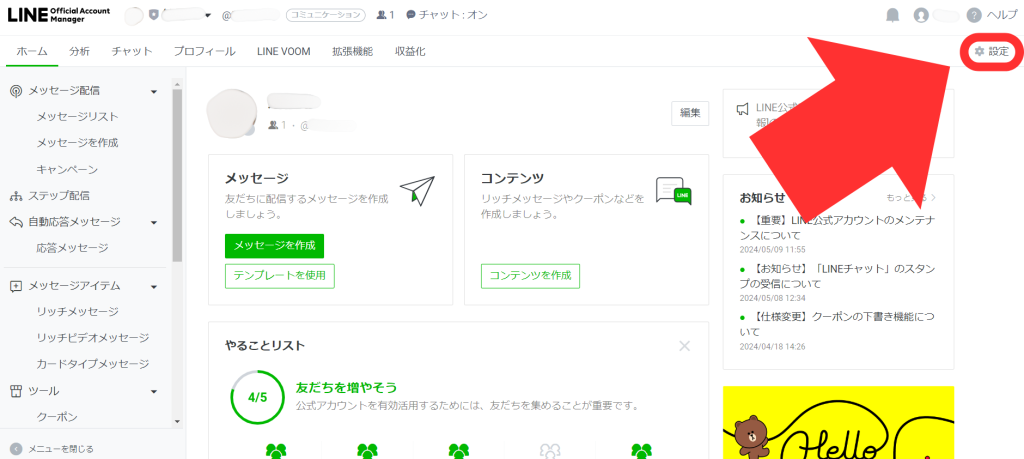Collapse the ツール section arrow
The height and width of the screenshot is (459, 1024).
[154, 392]
